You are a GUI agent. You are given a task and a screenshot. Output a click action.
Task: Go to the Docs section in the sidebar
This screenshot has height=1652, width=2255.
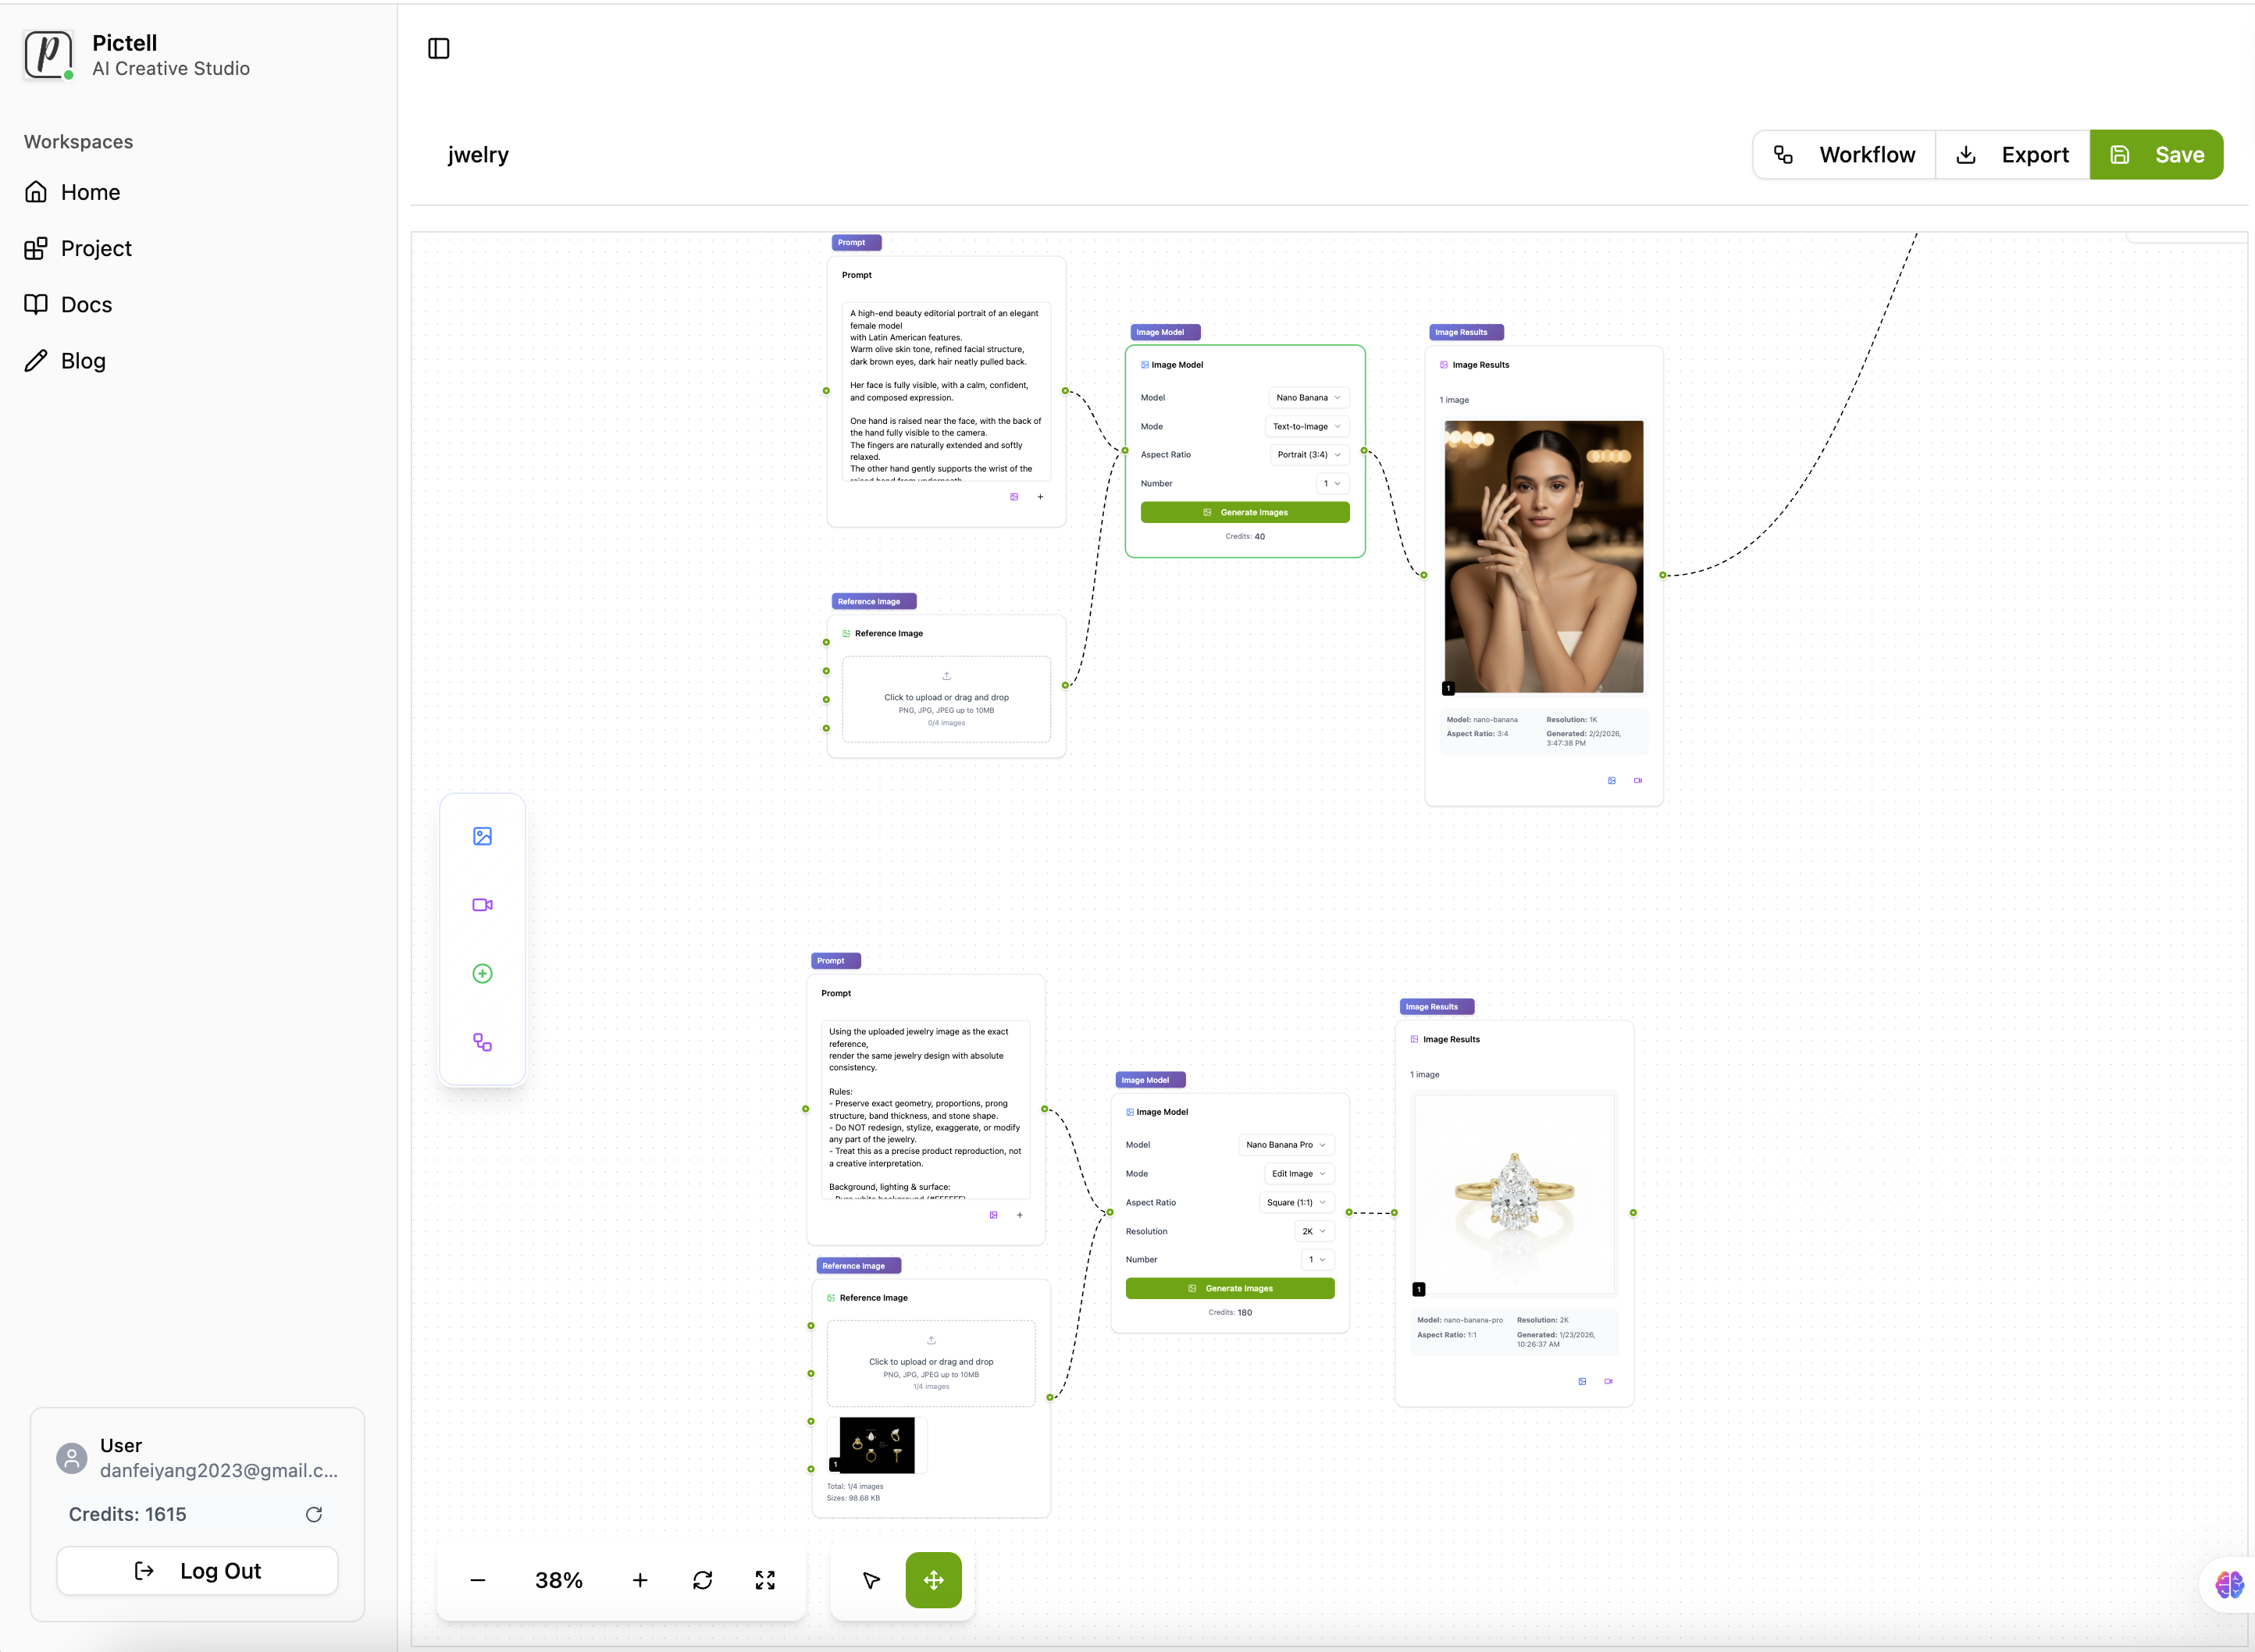tap(86, 304)
